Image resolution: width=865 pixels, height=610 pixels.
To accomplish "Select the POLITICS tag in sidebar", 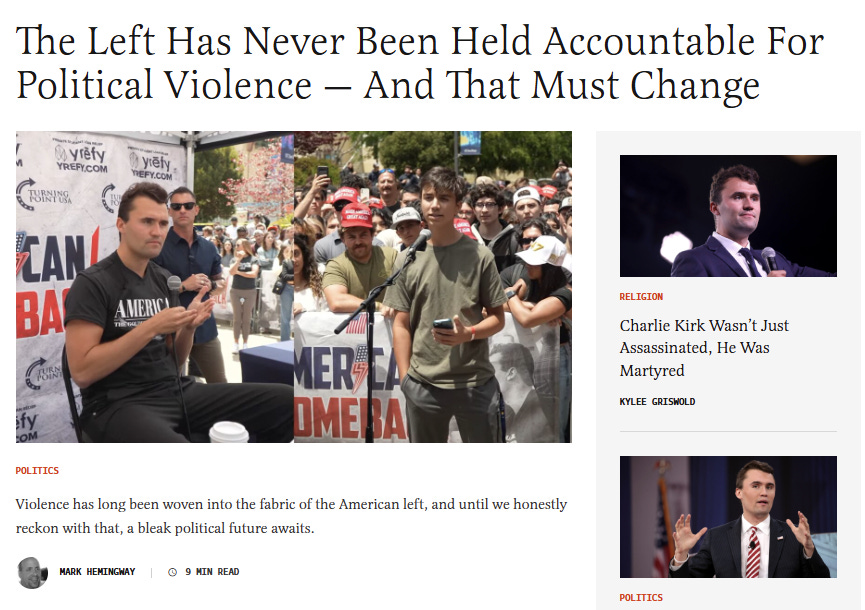I will pyautogui.click(x=641, y=597).
